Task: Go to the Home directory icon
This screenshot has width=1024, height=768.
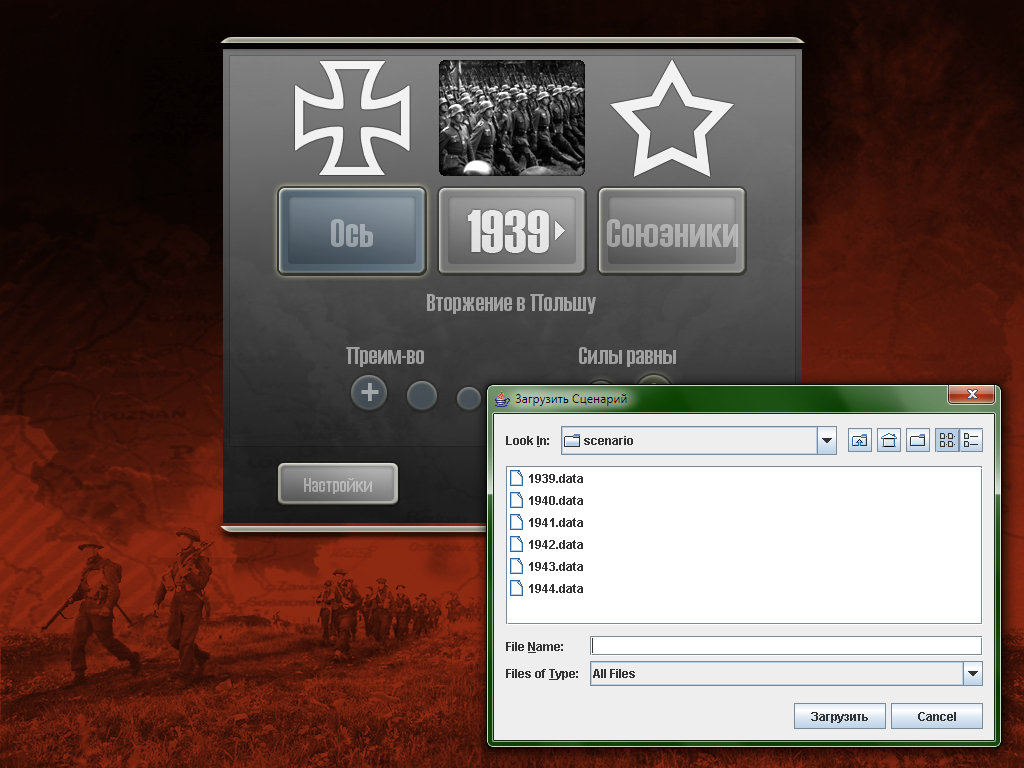Action: 889,440
